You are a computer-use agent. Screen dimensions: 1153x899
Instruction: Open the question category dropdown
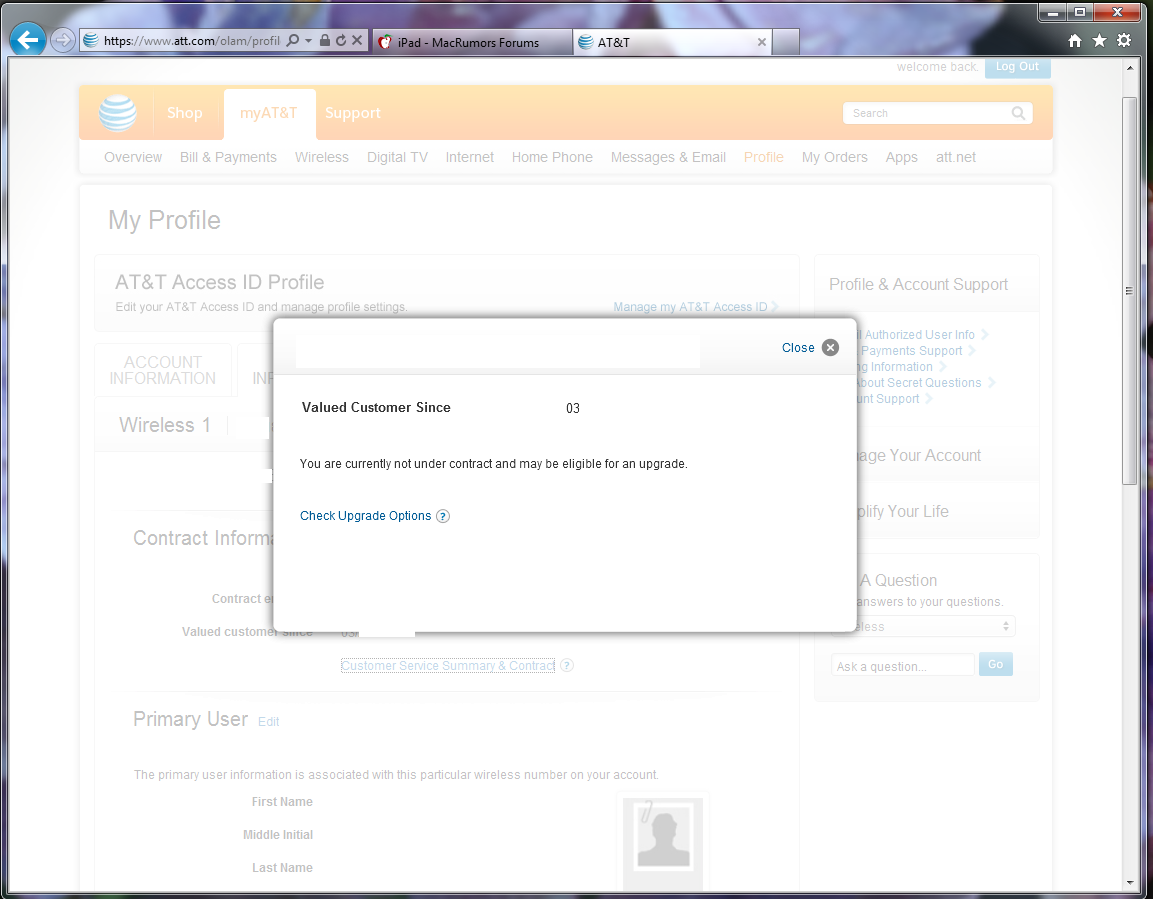click(x=924, y=626)
